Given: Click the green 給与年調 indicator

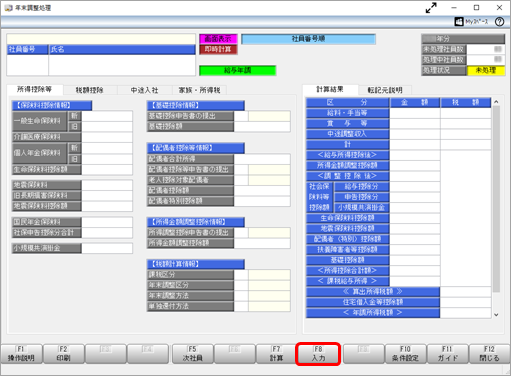Looking at the screenshot, I should [238, 70].
